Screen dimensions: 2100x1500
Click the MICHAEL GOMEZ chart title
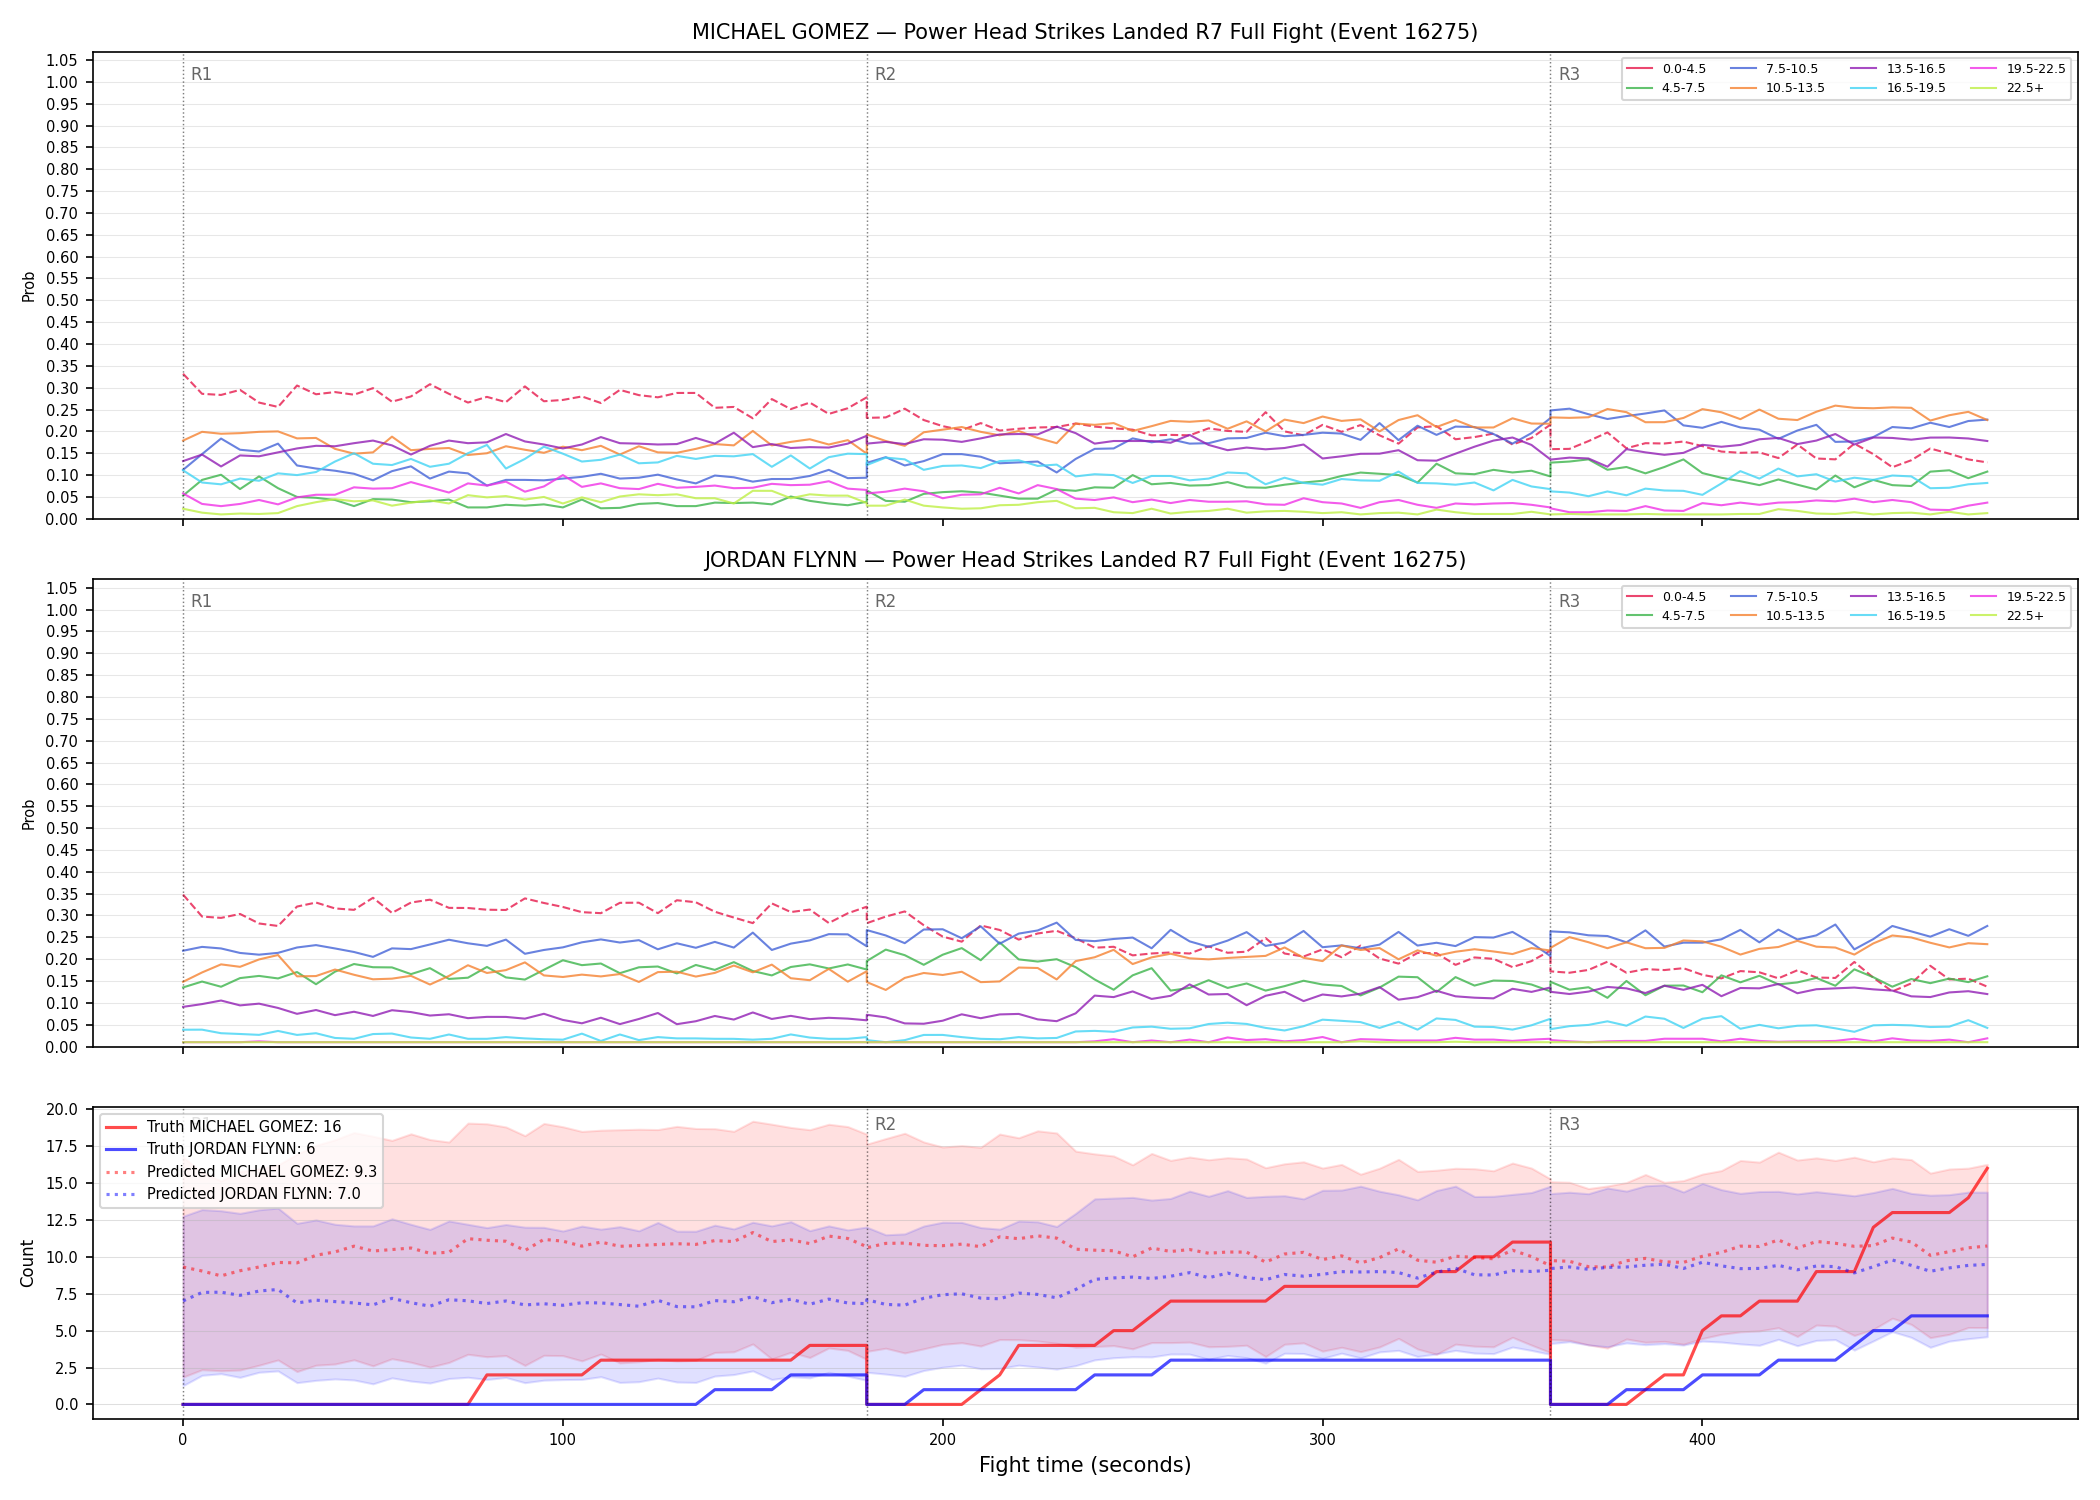(x=1085, y=32)
